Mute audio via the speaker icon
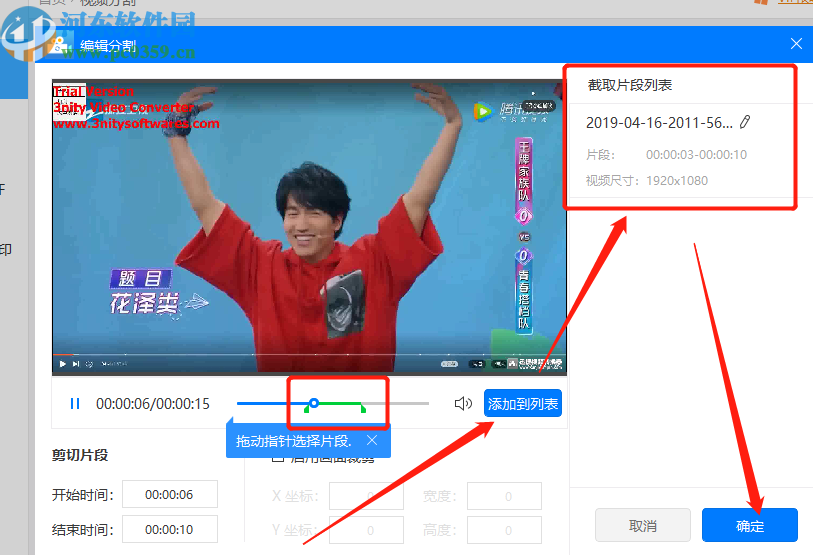Viewport: 813px width, 555px height. pos(463,404)
